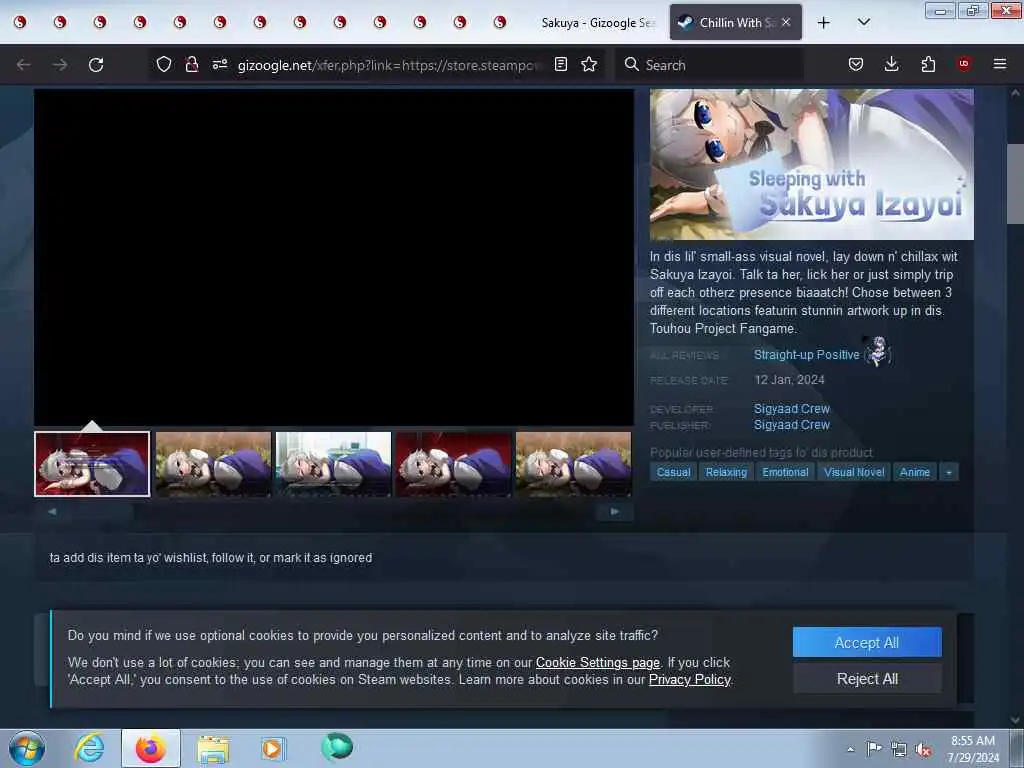Click the muted volume tray icon
The height and width of the screenshot is (768, 1024).
tap(923, 749)
